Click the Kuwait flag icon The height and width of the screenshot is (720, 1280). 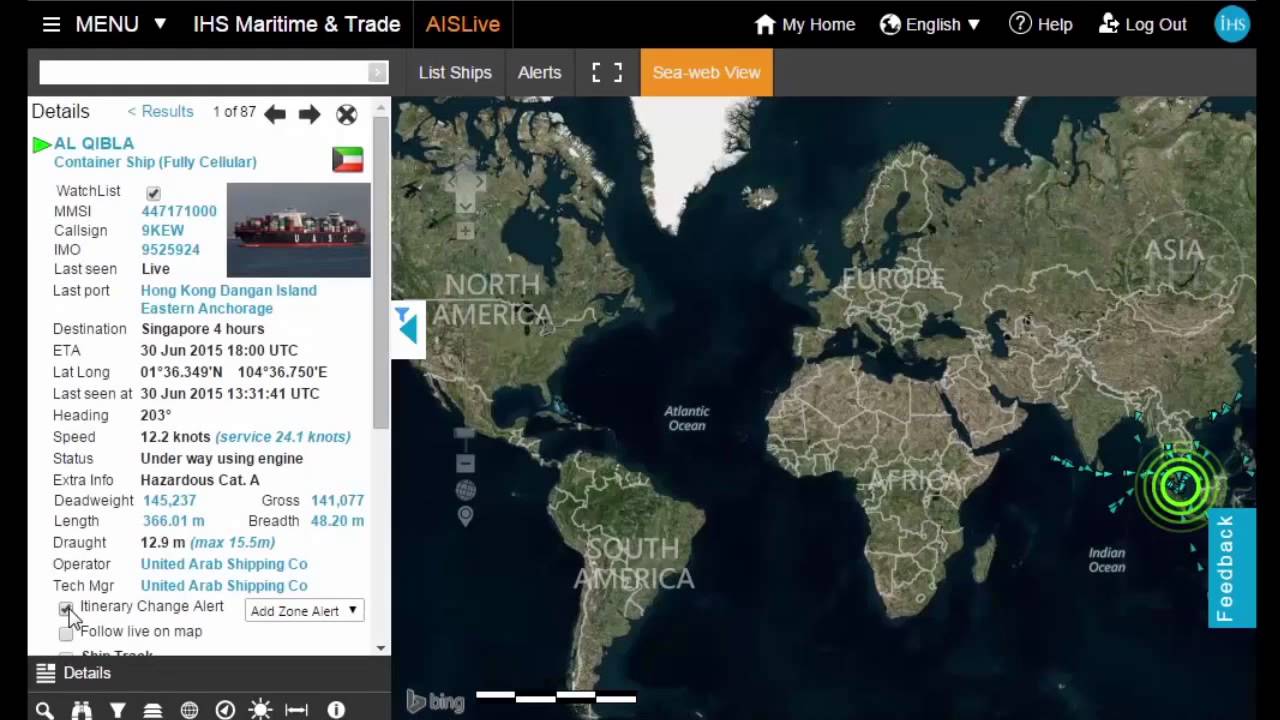click(x=348, y=159)
